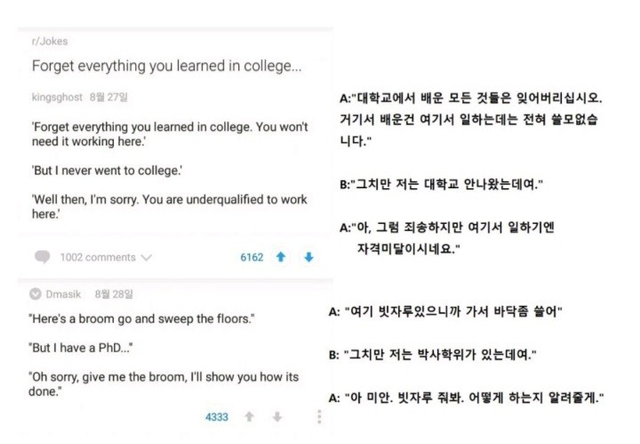Viewport: 640px width, 444px height.
Task: Upvote the 'Forget everything' joke post
Action: (x=281, y=257)
